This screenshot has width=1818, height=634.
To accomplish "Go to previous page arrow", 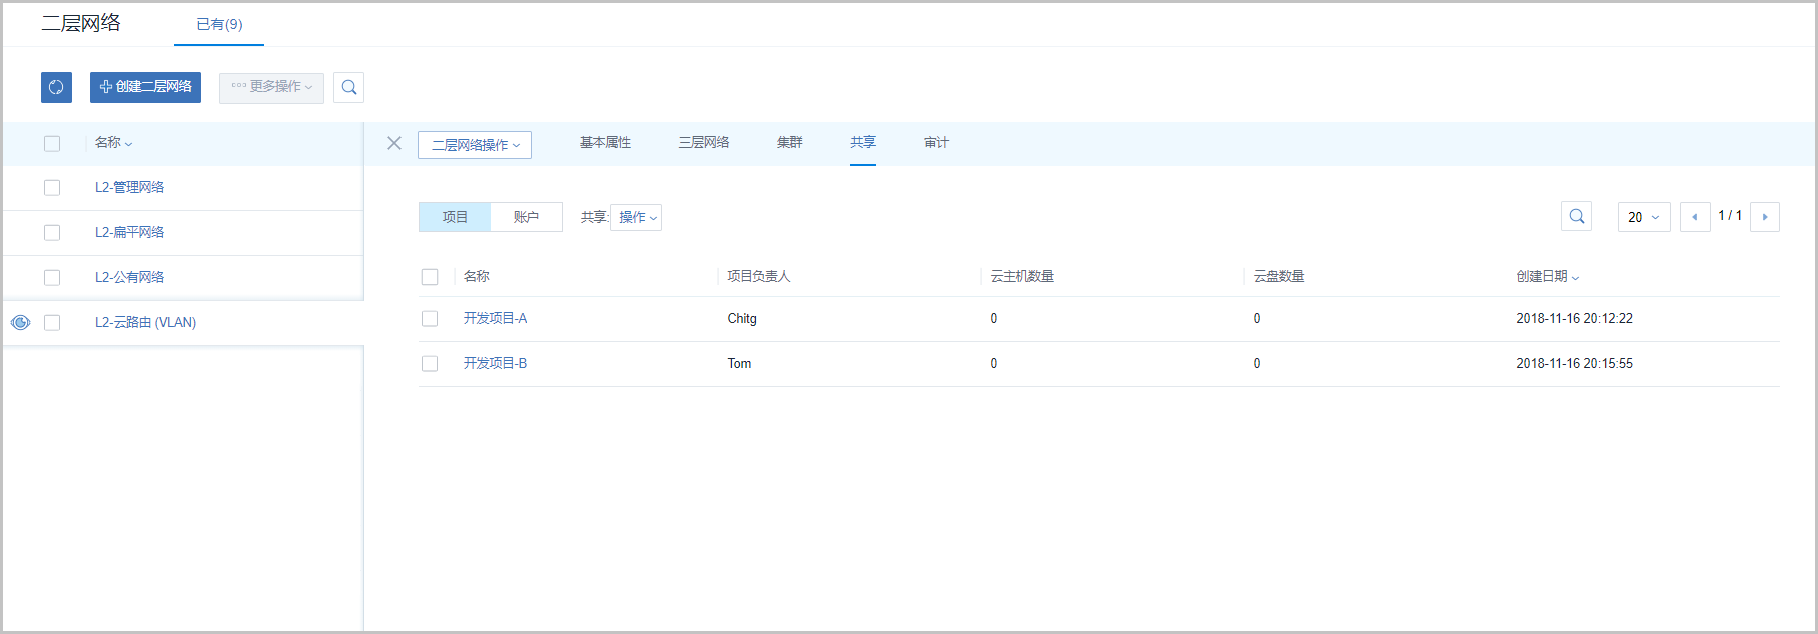I will [1695, 216].
